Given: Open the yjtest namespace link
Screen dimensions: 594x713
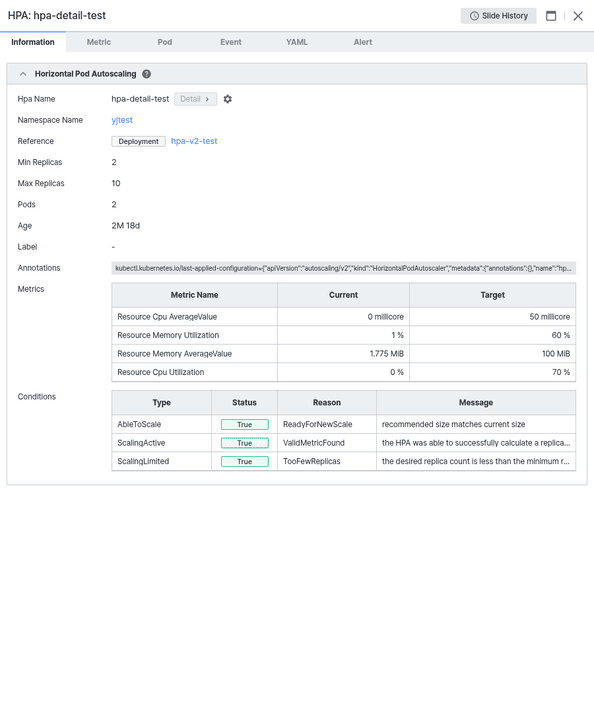Looking at the screenshot, I should 122,120.
